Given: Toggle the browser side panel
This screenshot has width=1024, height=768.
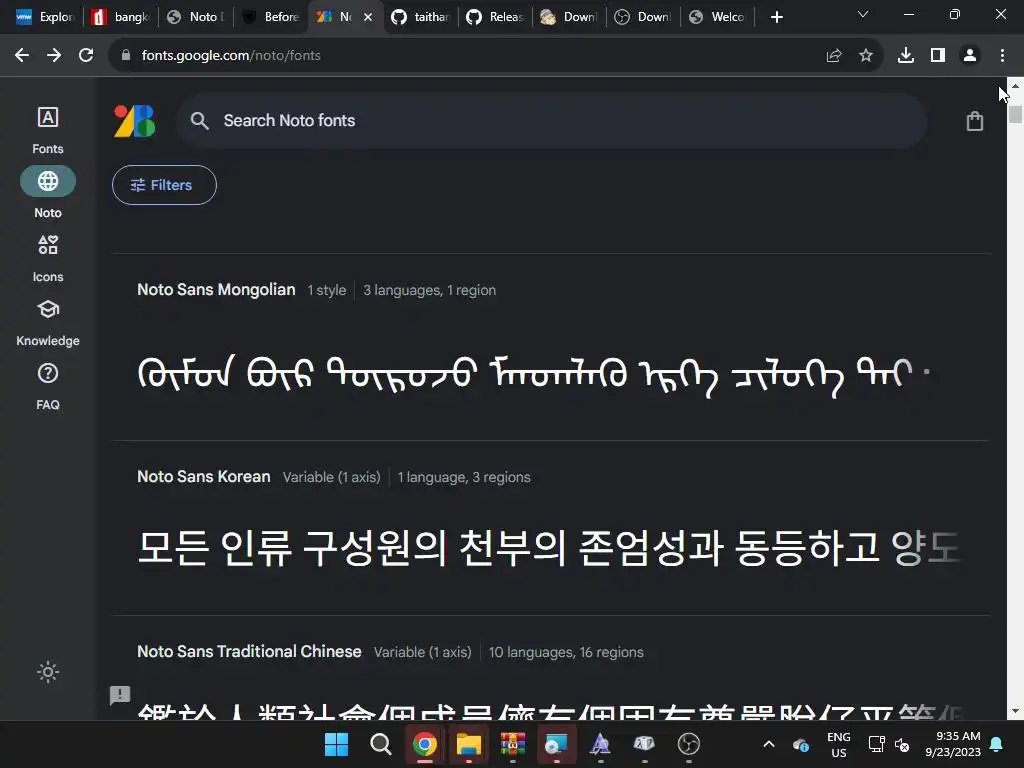Looking at the screenshot, I should [938, 56].
